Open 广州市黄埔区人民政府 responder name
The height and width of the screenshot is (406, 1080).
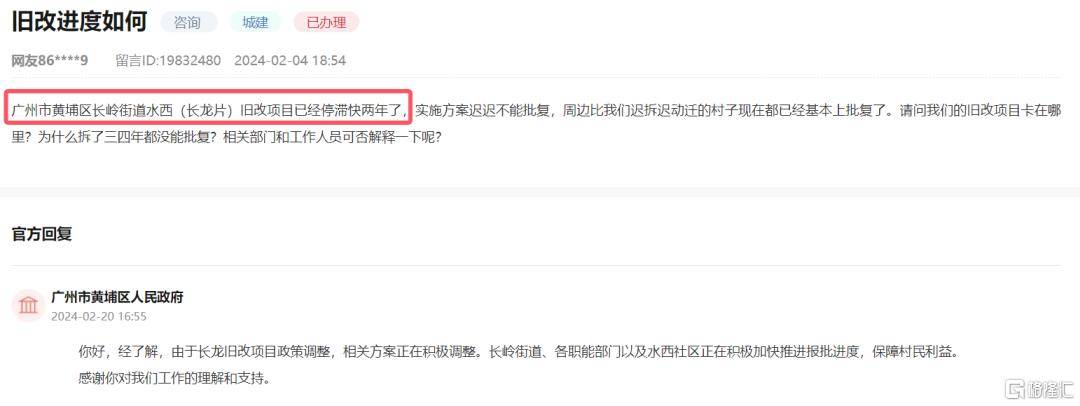click(117, 297)
